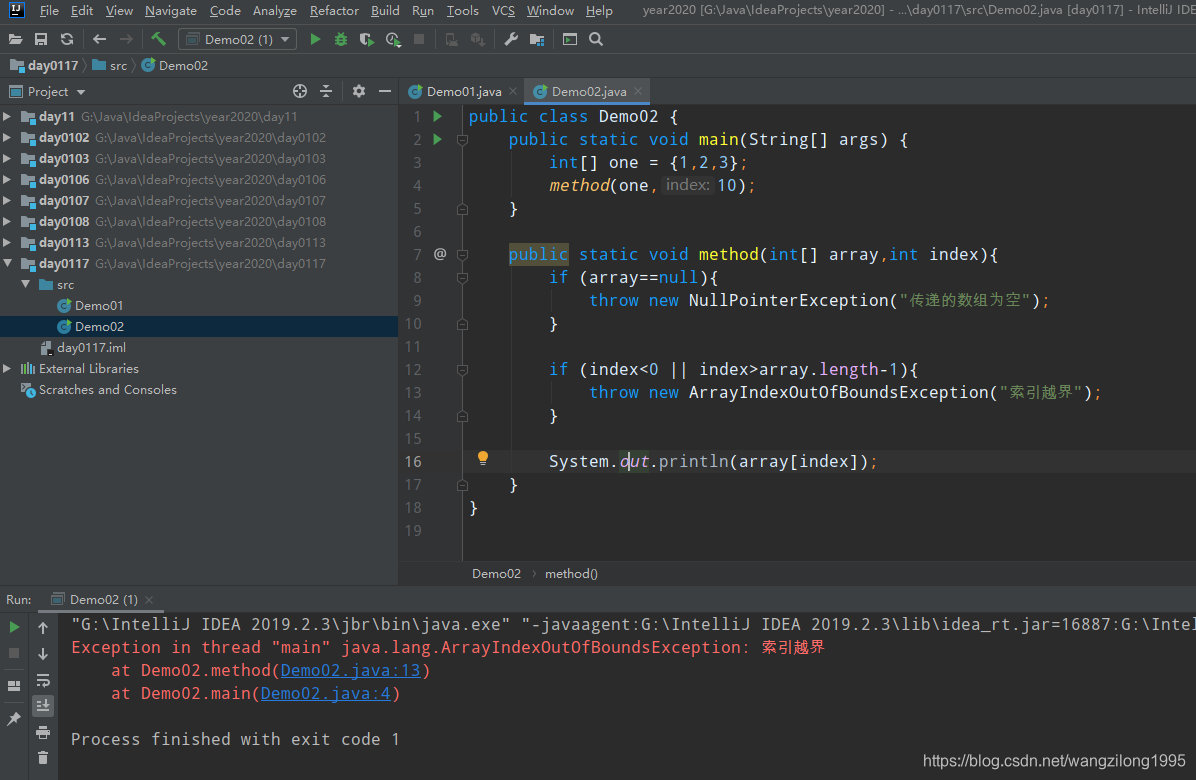The height and width of the screenshot is (780, 1196).
Task: Close the Demo01.java tab
Action: click(513, 91)
